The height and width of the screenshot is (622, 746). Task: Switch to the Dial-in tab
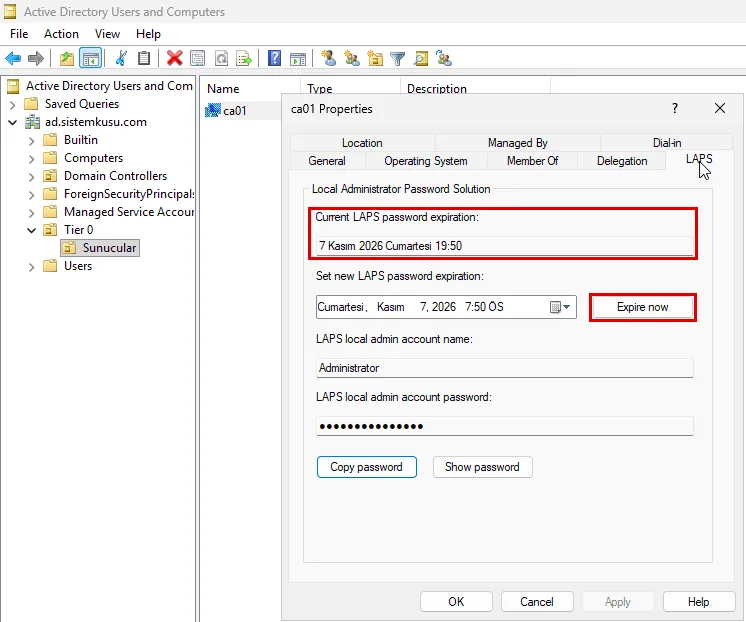pos(667,143)
